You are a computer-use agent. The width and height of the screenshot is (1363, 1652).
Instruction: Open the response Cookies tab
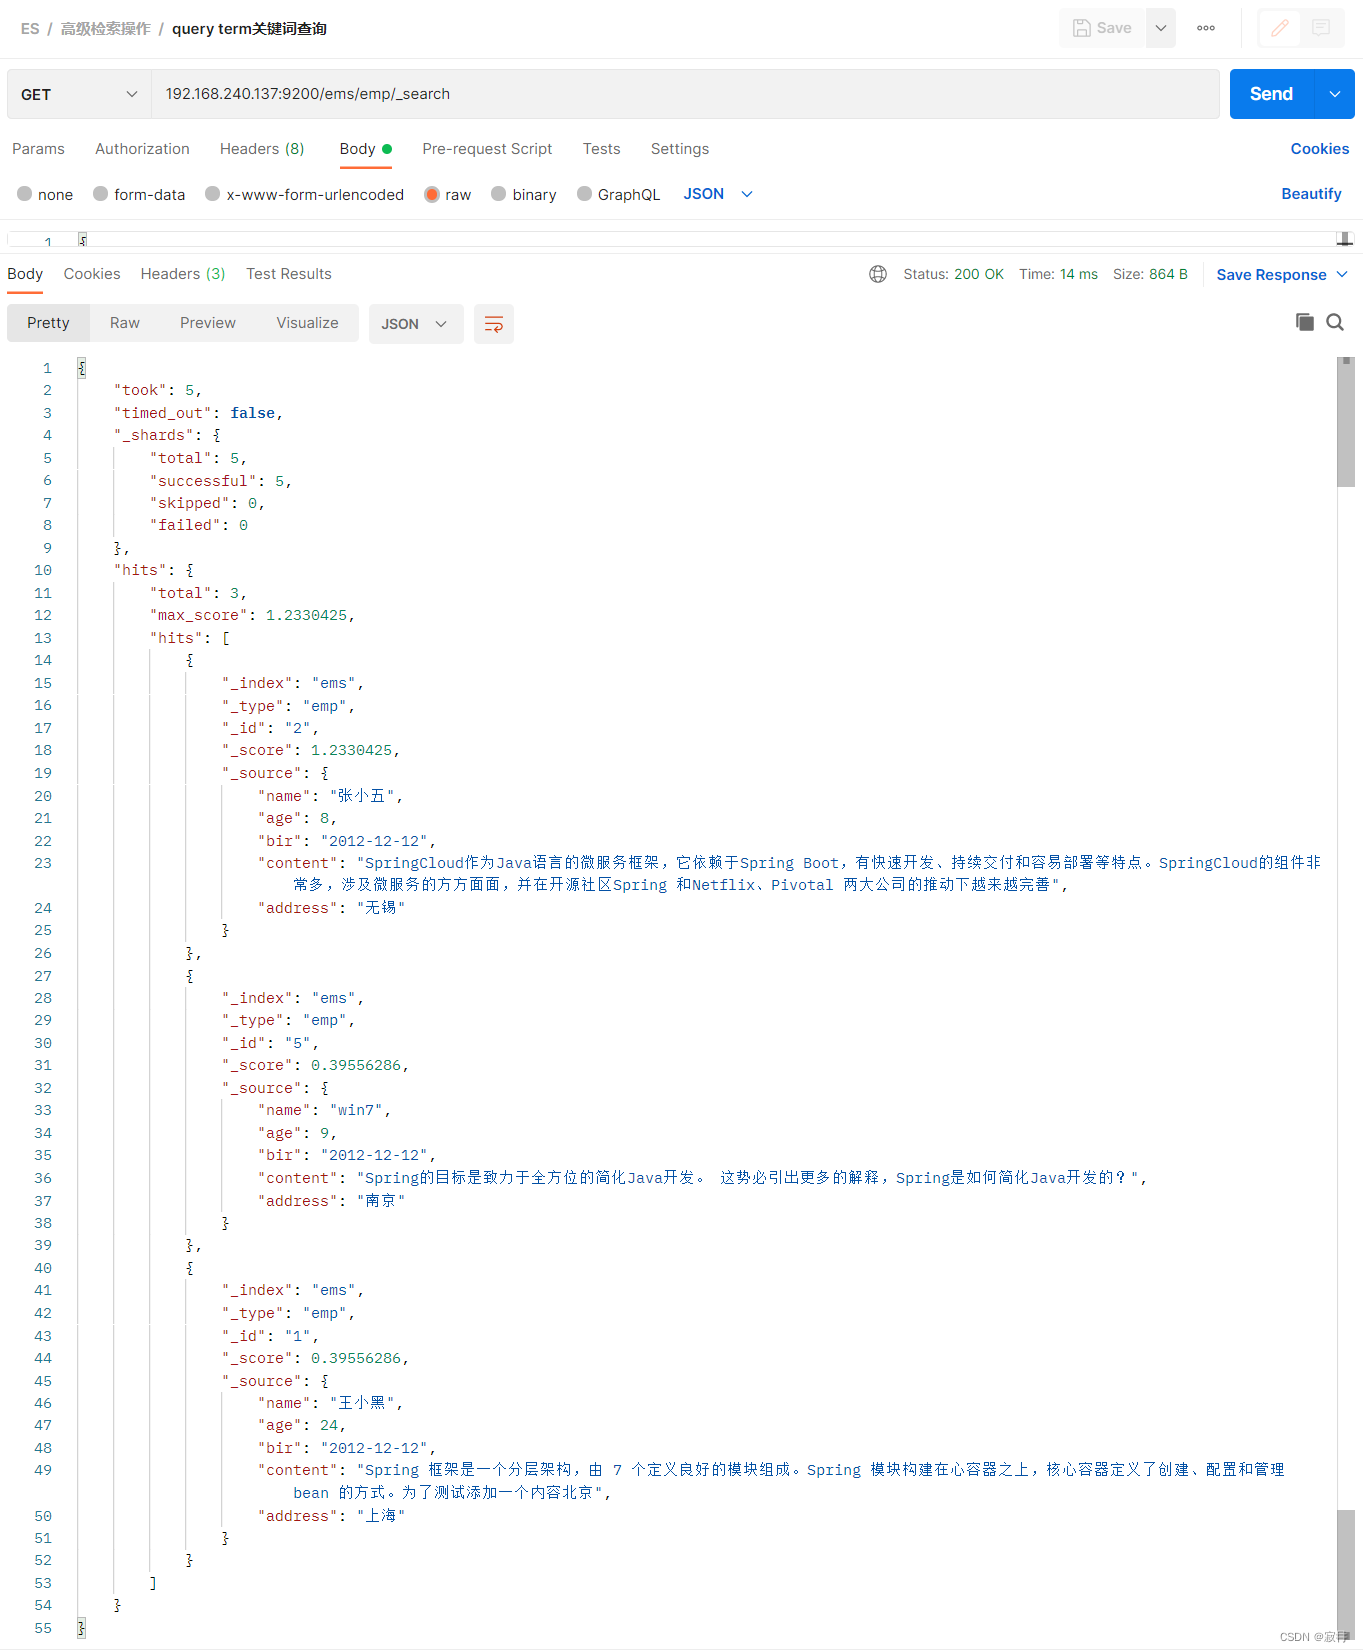click(x=92, y=274)
